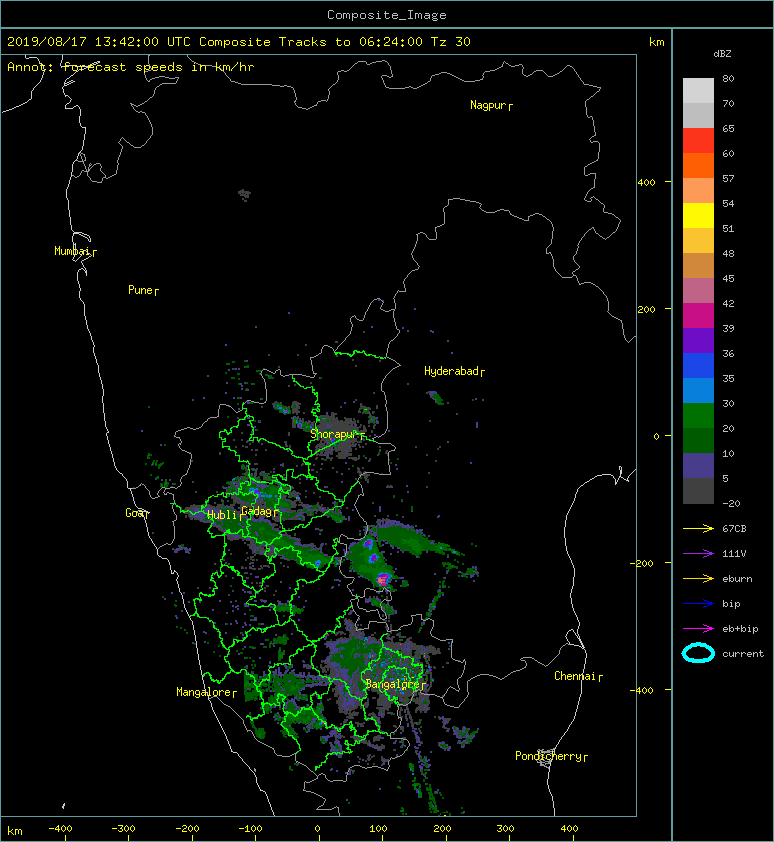Viewport: 774px width, 842px height.
Task: Click the 67CB legend label
Action: click(x=734, y=529)
